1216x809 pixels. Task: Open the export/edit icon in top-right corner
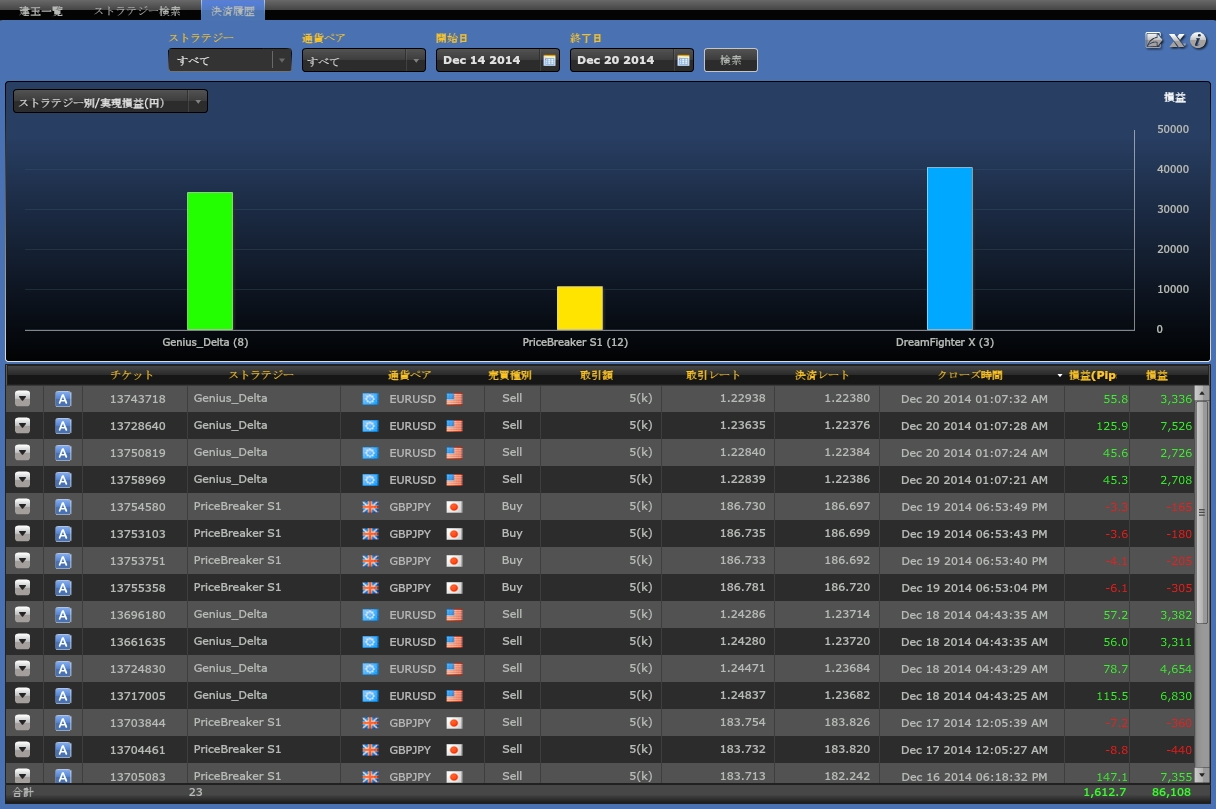[x=1153, y=40]
